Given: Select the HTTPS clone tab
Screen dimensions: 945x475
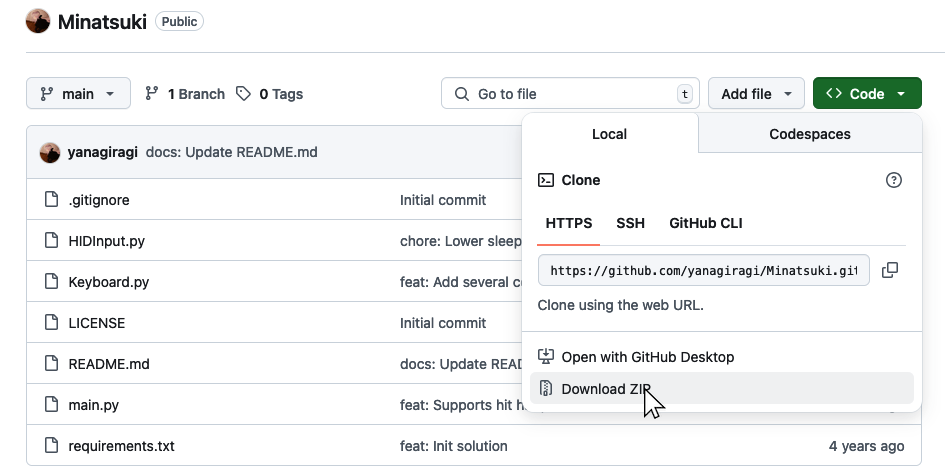Looking at the screenshot, I should click(x=569, y=223).
